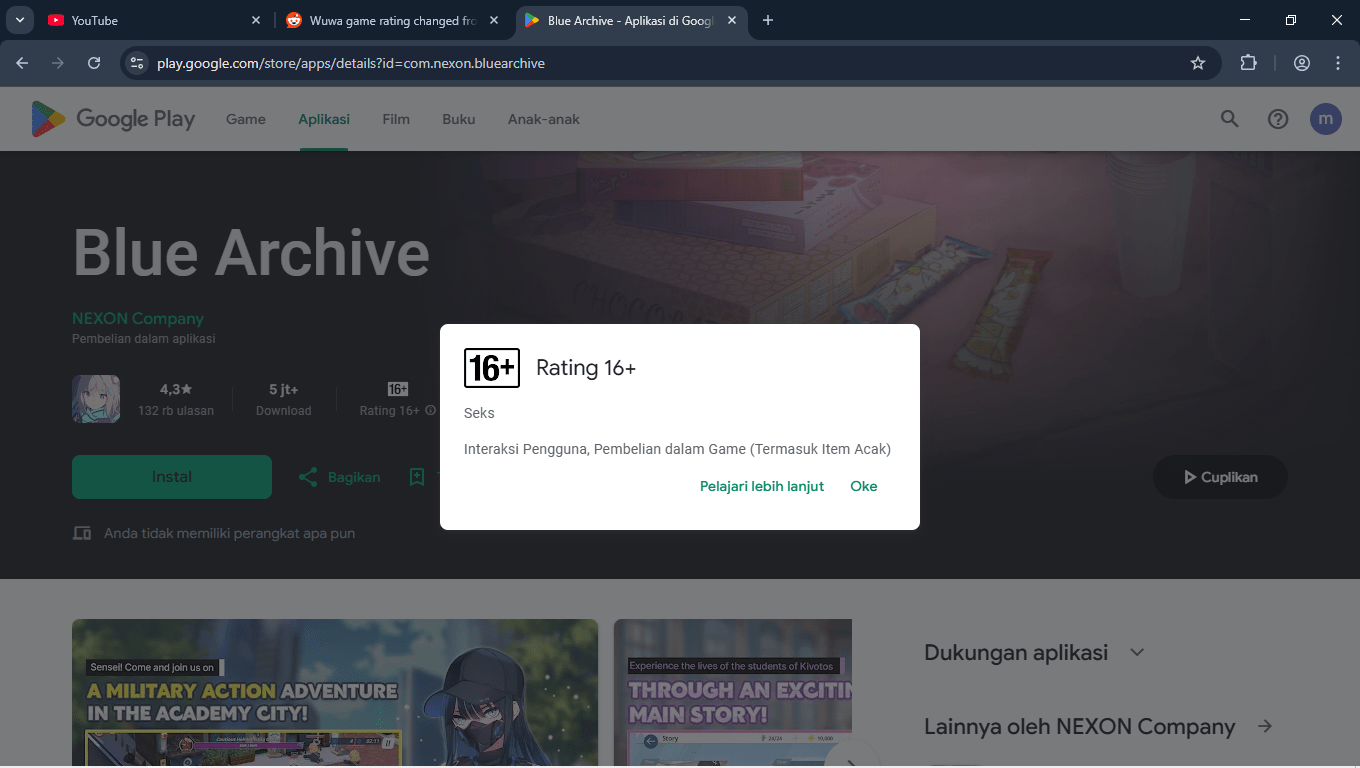
Task: Close the Wuwa game rating Reddit tab
Action: click(x=494, y=20)
